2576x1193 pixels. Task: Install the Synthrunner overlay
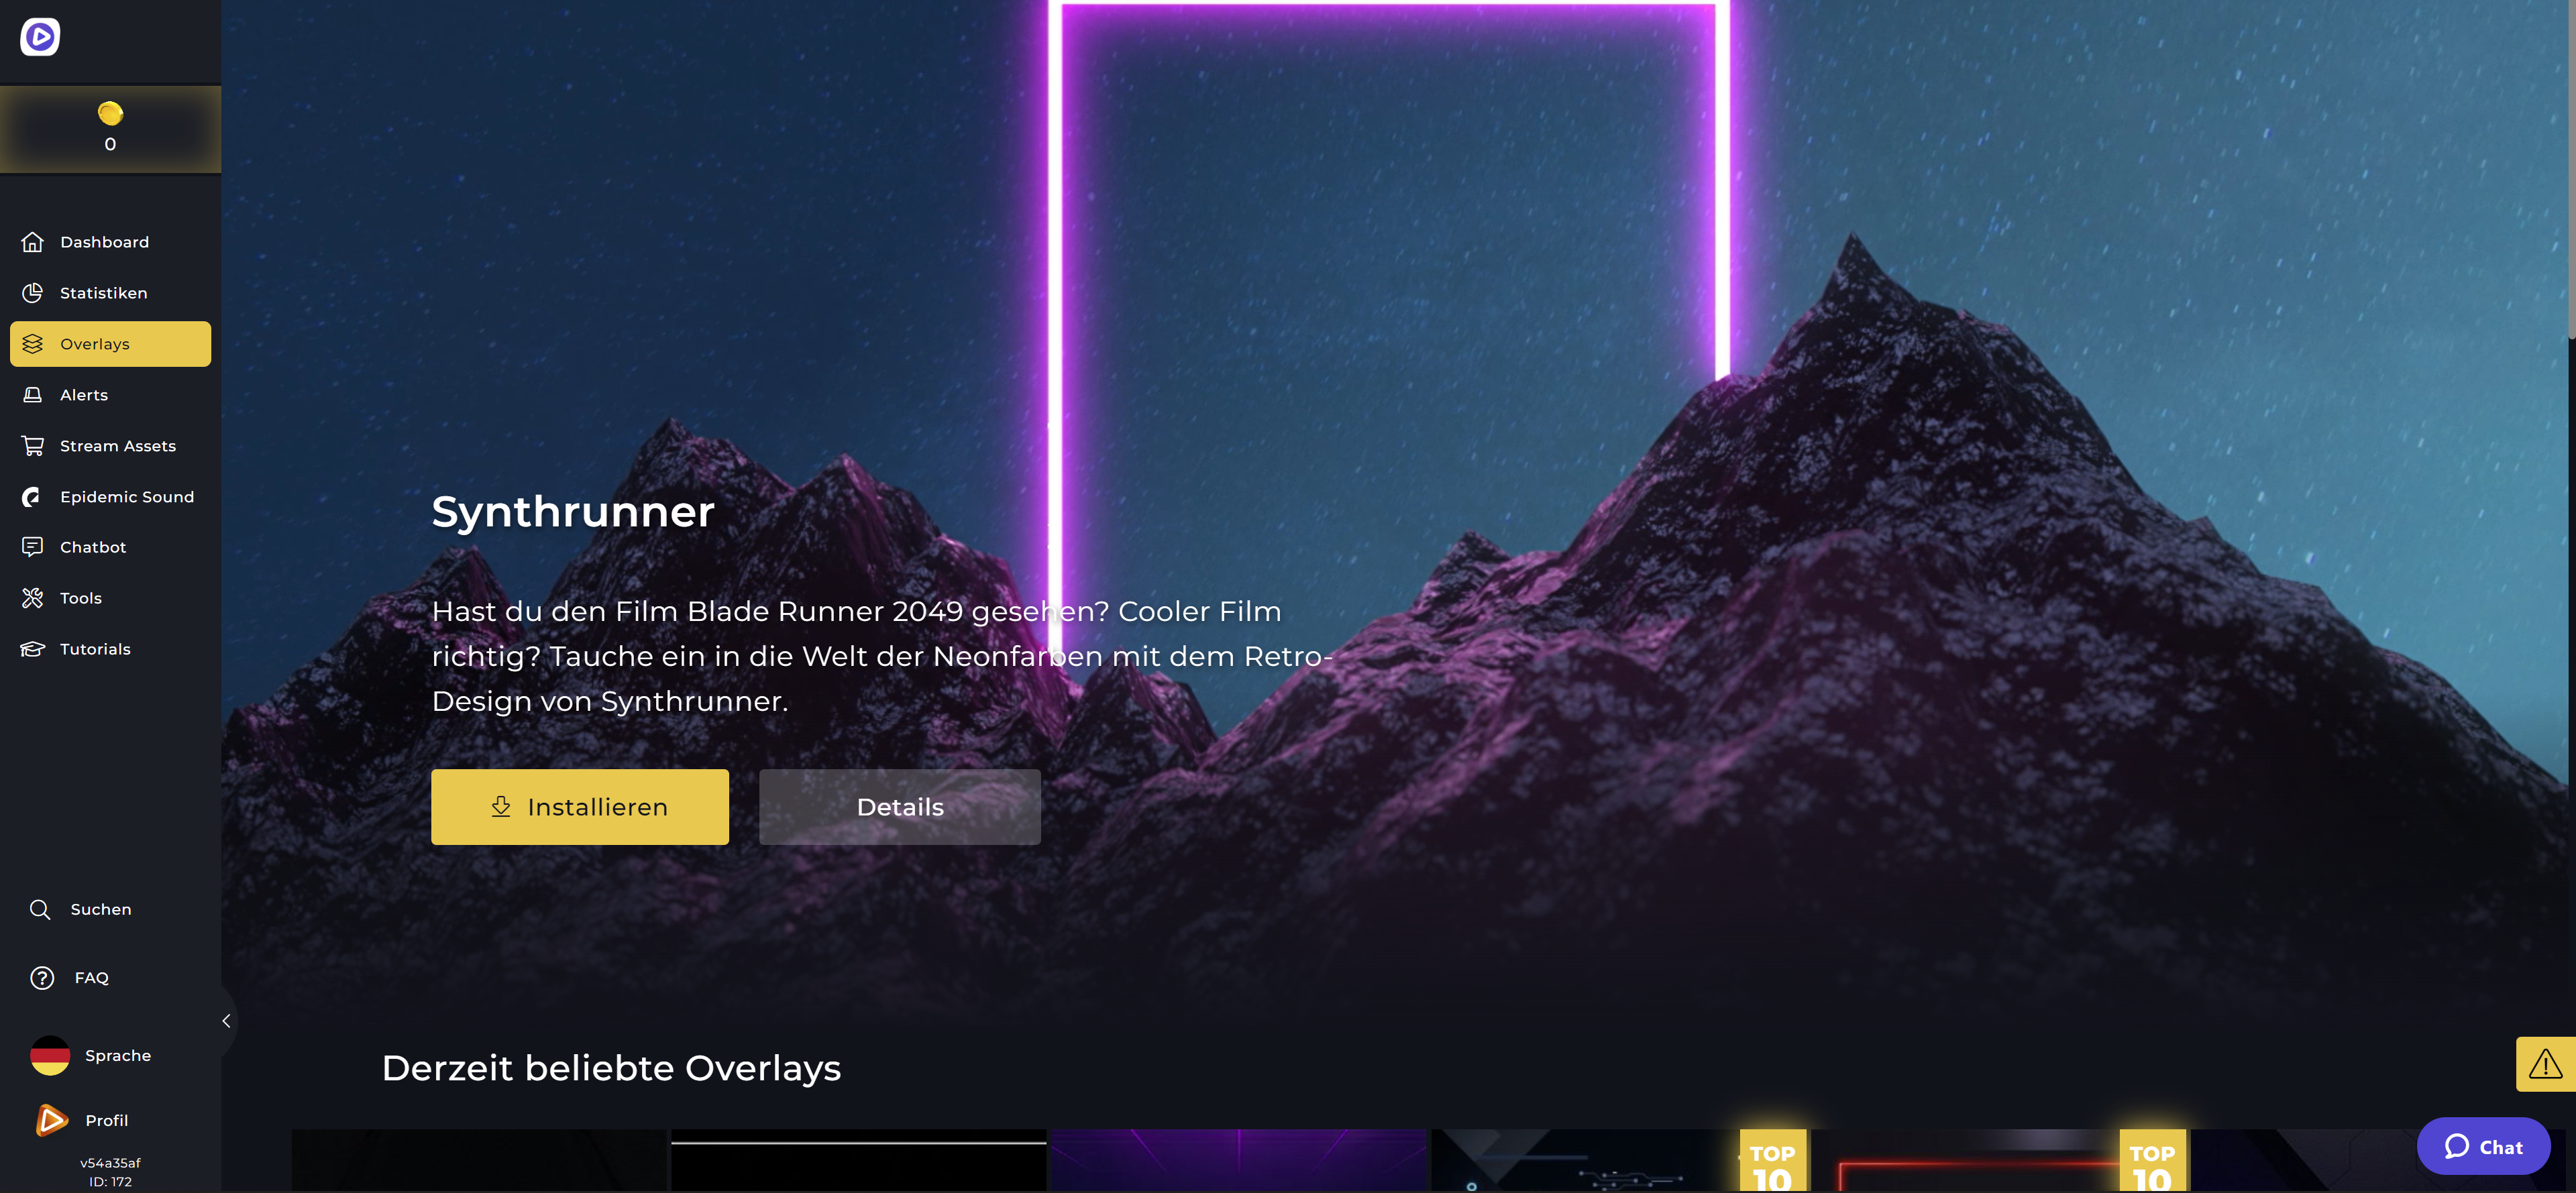(x=580, y=806)
